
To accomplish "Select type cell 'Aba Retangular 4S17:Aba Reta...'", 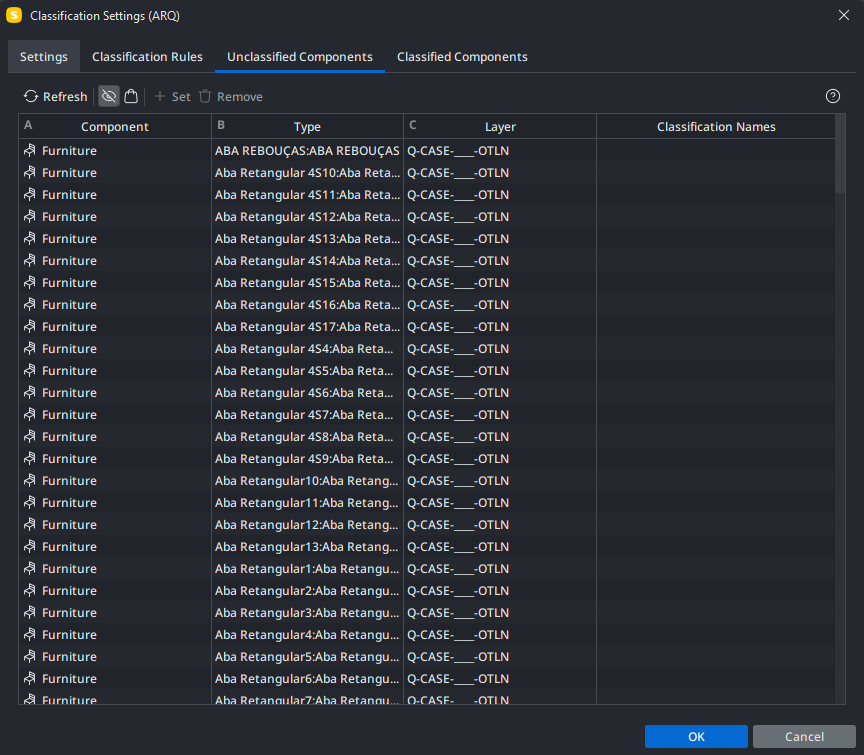I will tap(307, 327).
